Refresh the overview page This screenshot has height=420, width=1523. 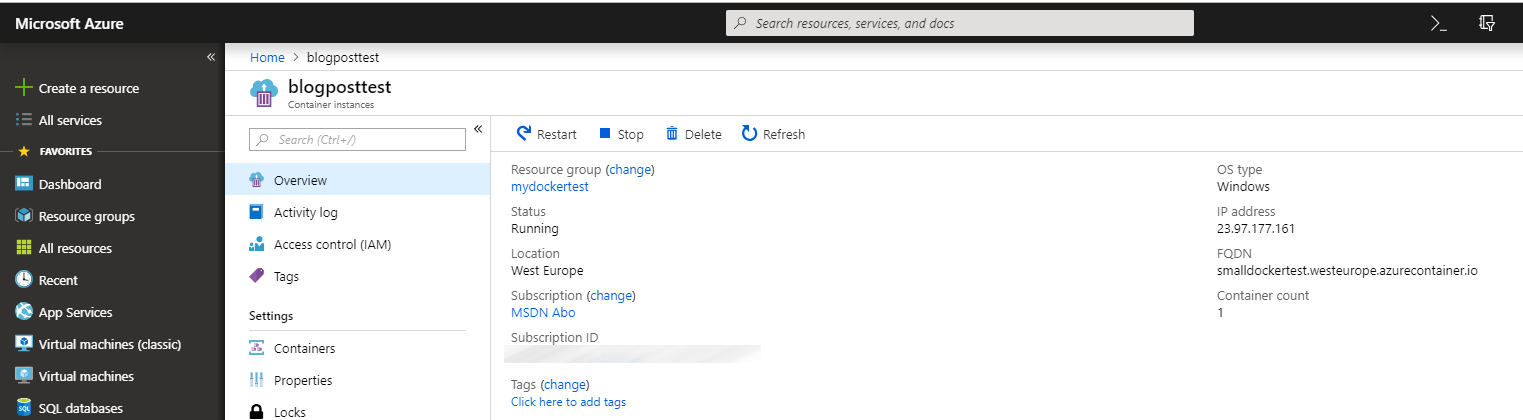tap(773, 134)
